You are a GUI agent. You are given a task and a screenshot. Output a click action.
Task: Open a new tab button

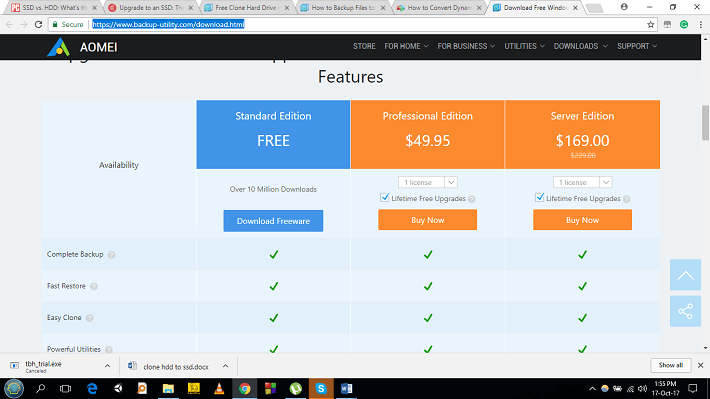click(595, 8)
